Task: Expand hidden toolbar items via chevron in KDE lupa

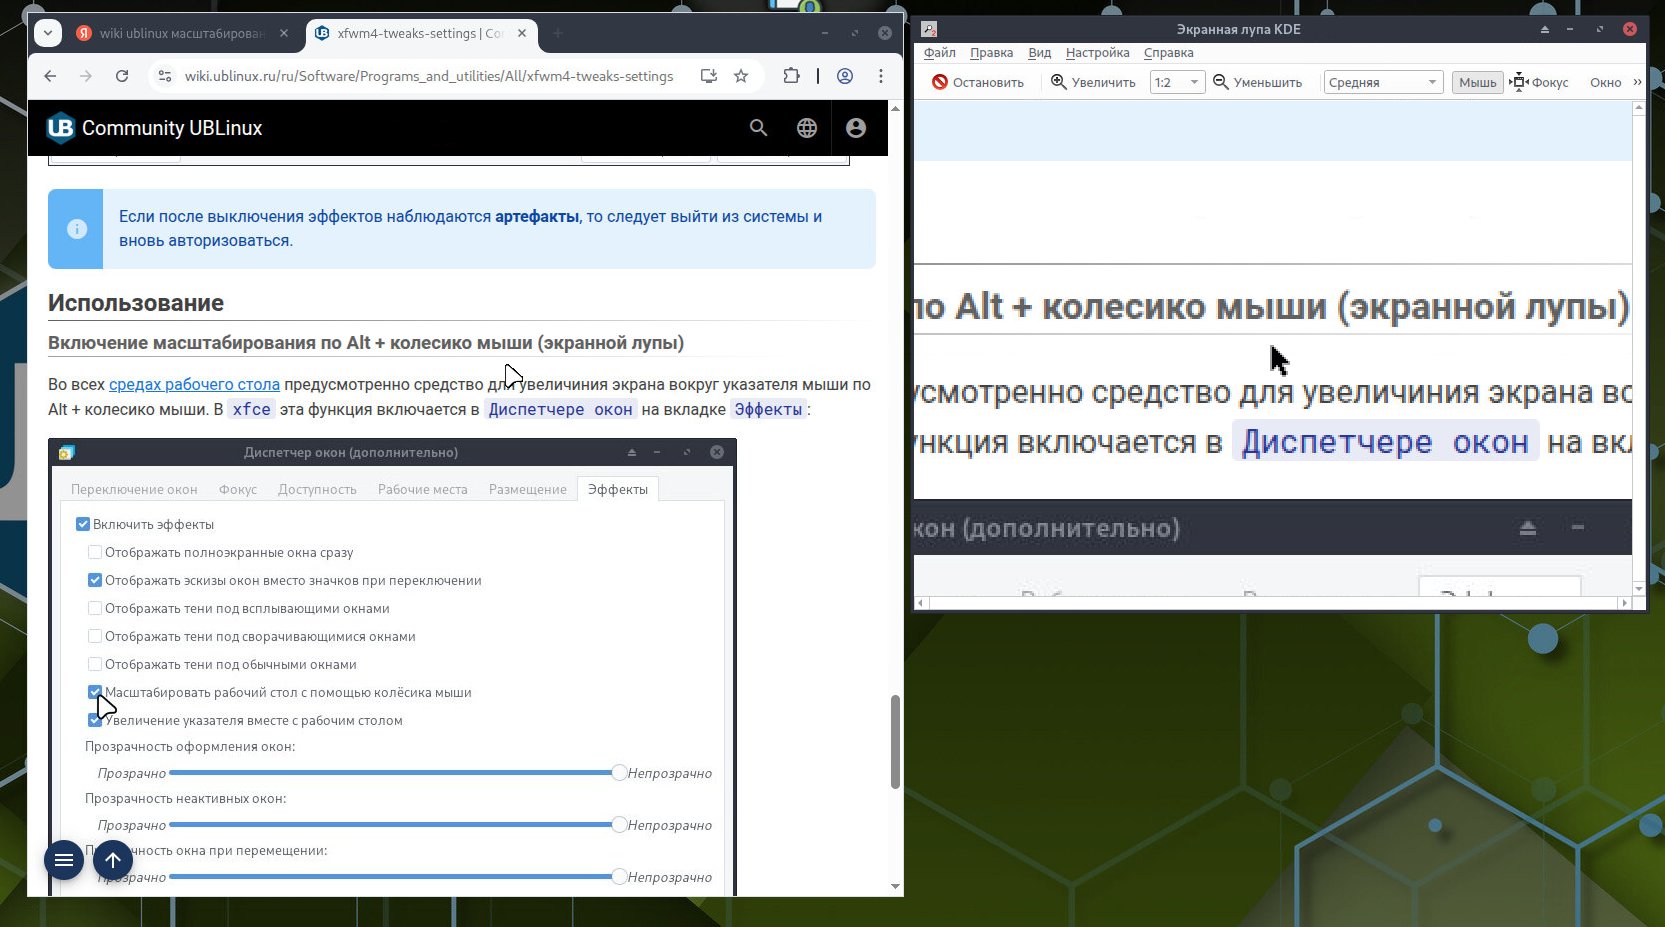Action: point(1639,82)
